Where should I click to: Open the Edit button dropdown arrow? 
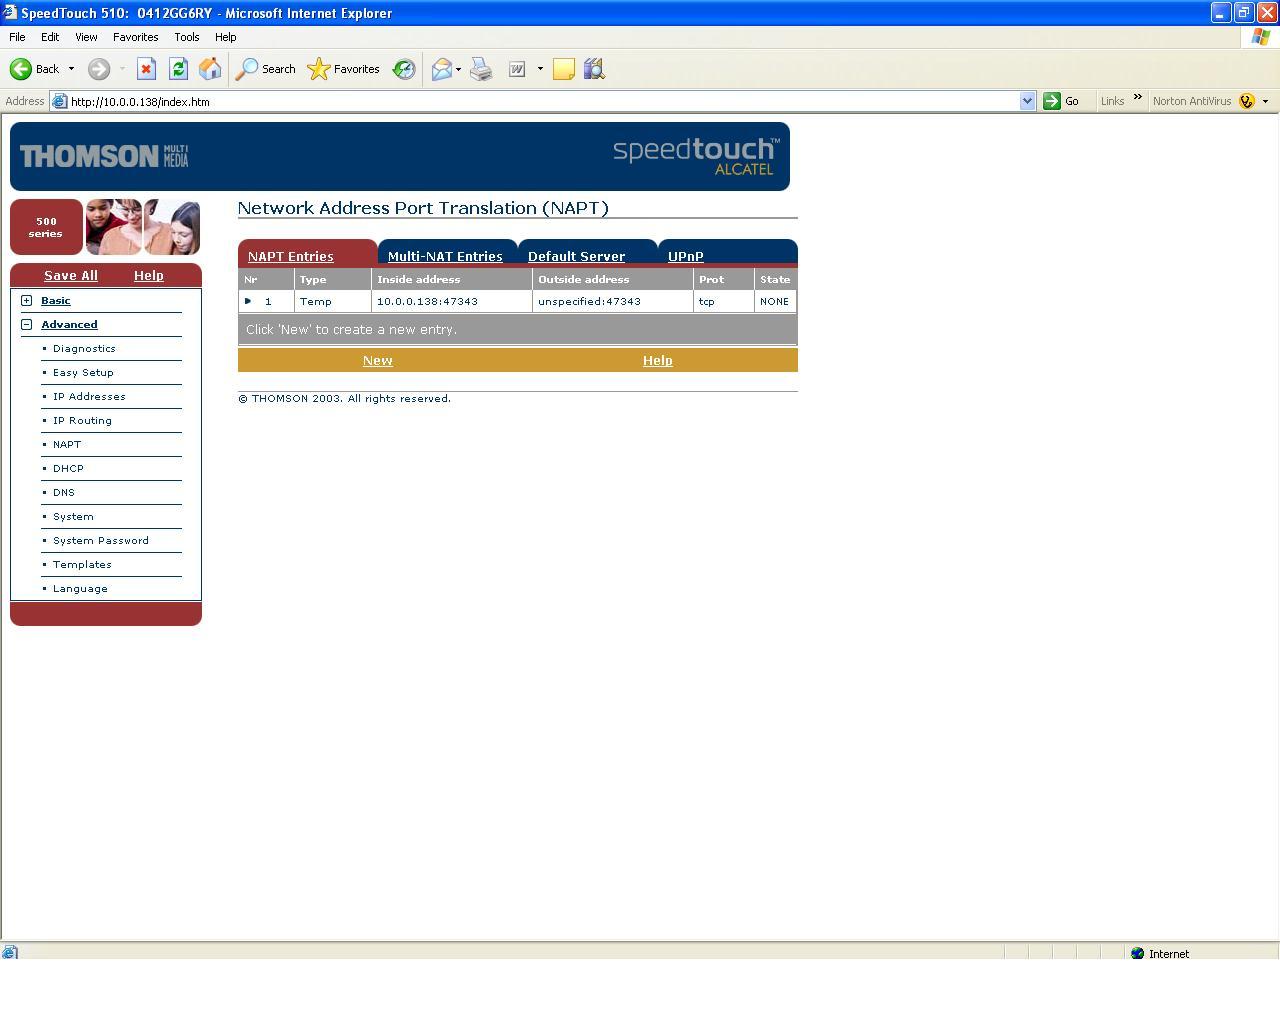click(540, 69)
